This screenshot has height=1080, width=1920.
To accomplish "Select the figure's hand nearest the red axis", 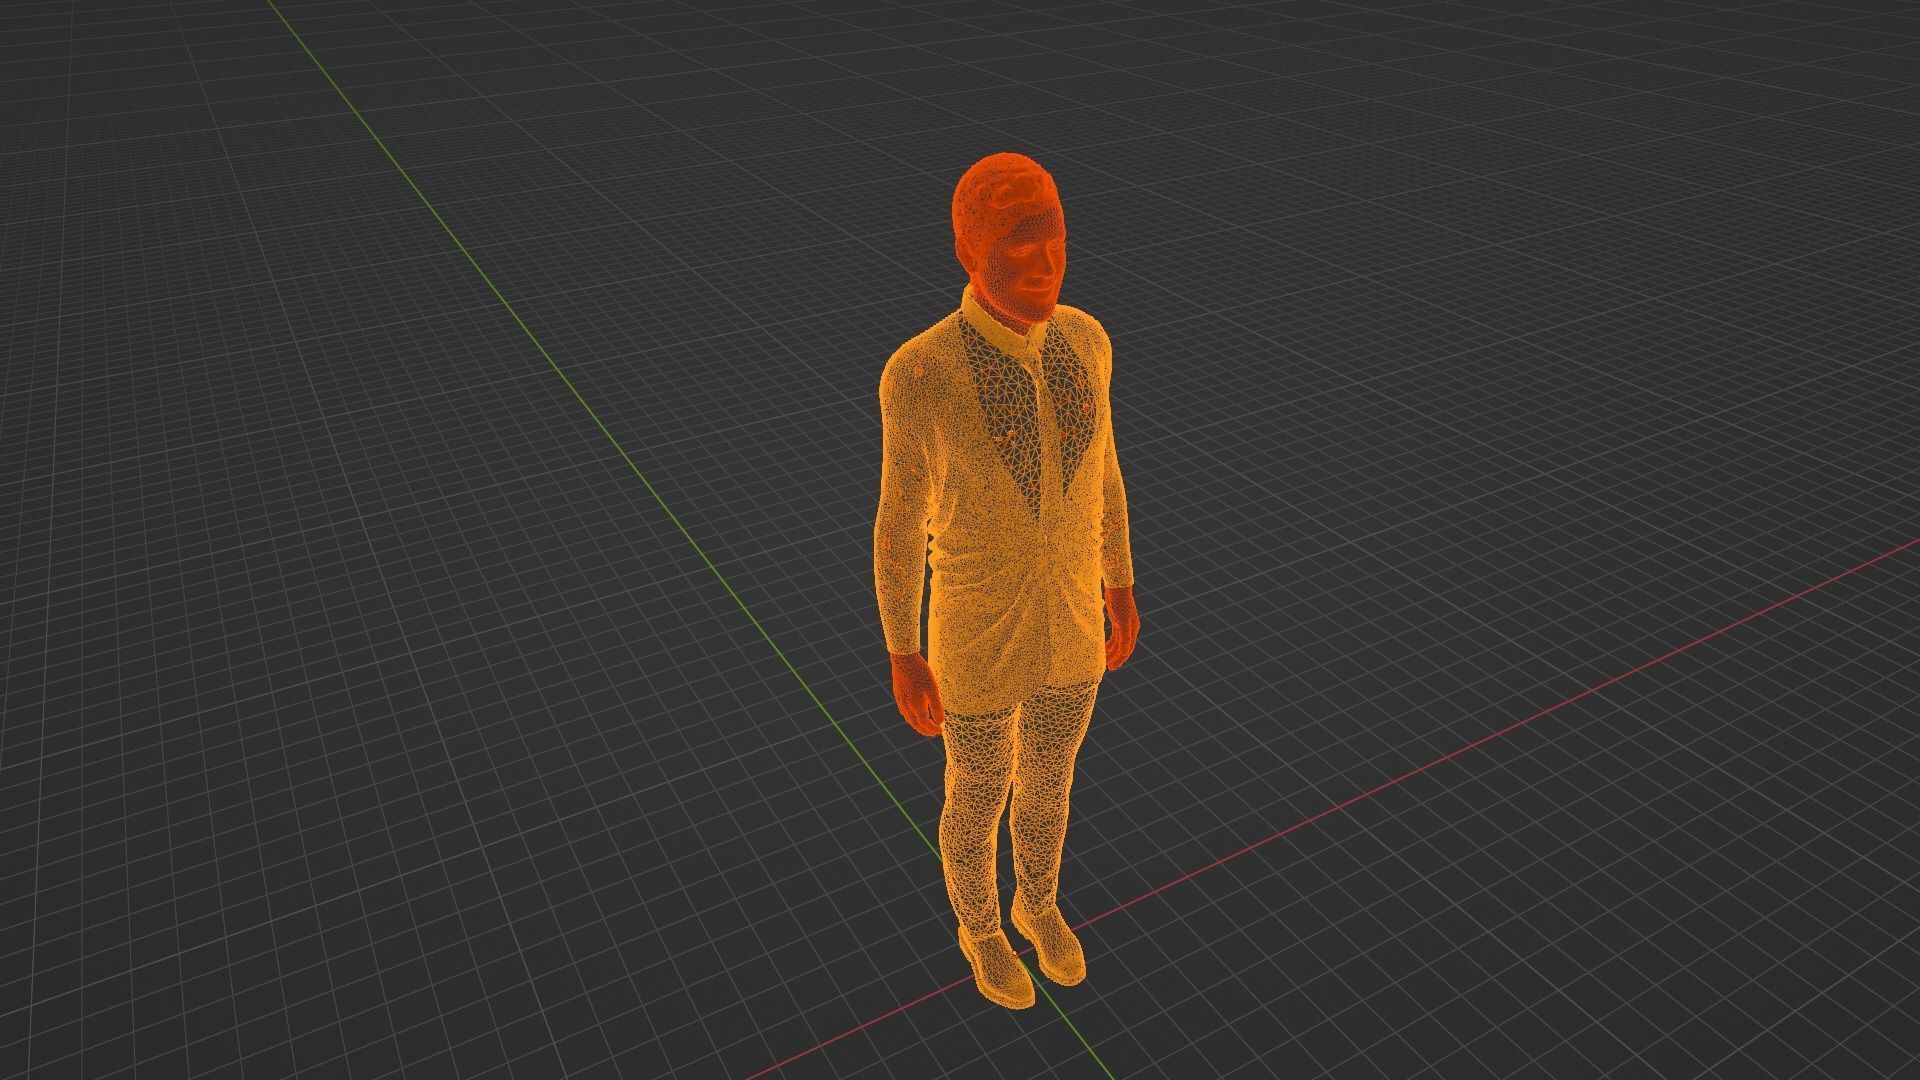I will [1121, 628].
